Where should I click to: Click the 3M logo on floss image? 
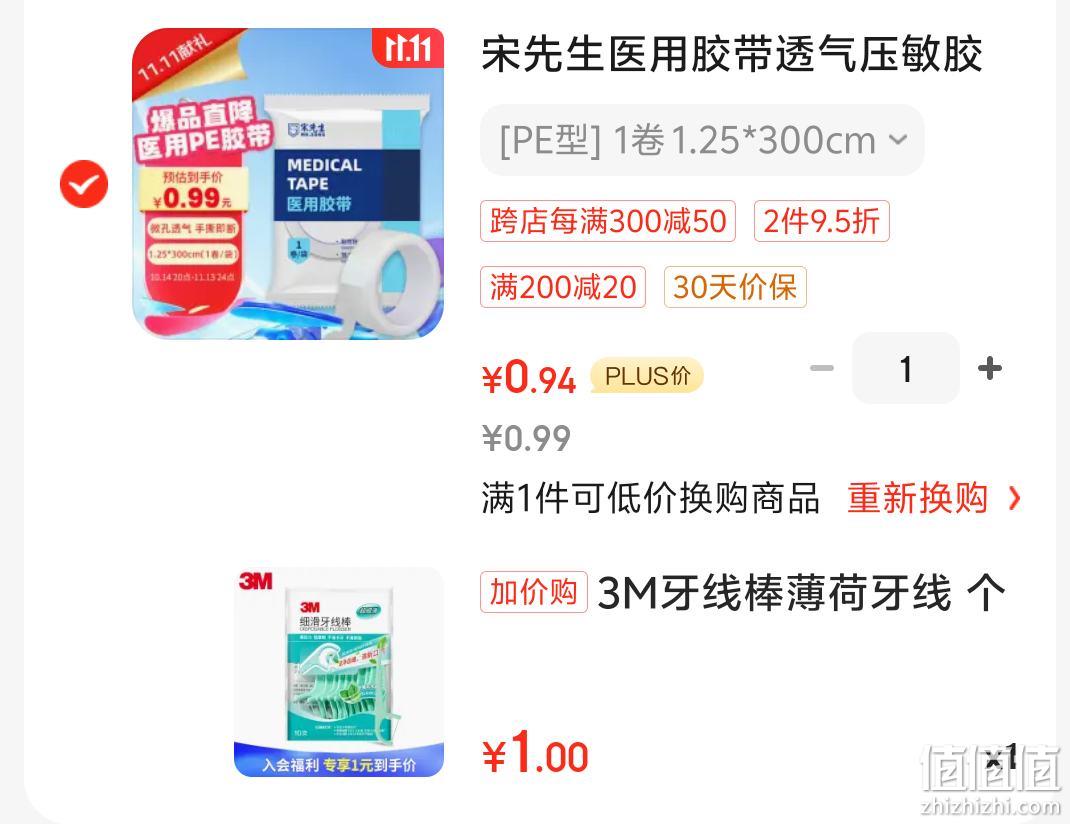coord(256,581)
